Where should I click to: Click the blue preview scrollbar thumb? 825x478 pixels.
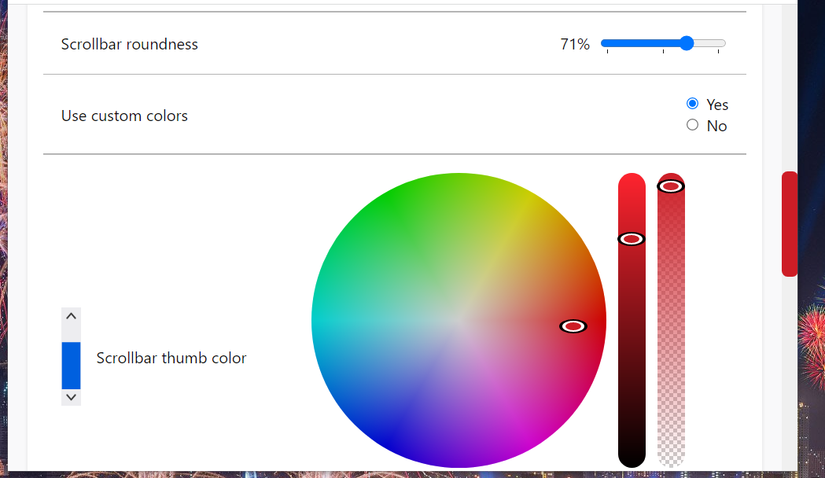coord(71,365)
